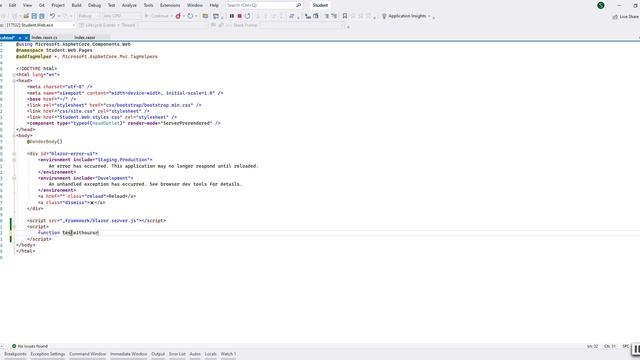Pause debugging with Break All button
This screenshot has height=360, width=640.
[231, 16]
